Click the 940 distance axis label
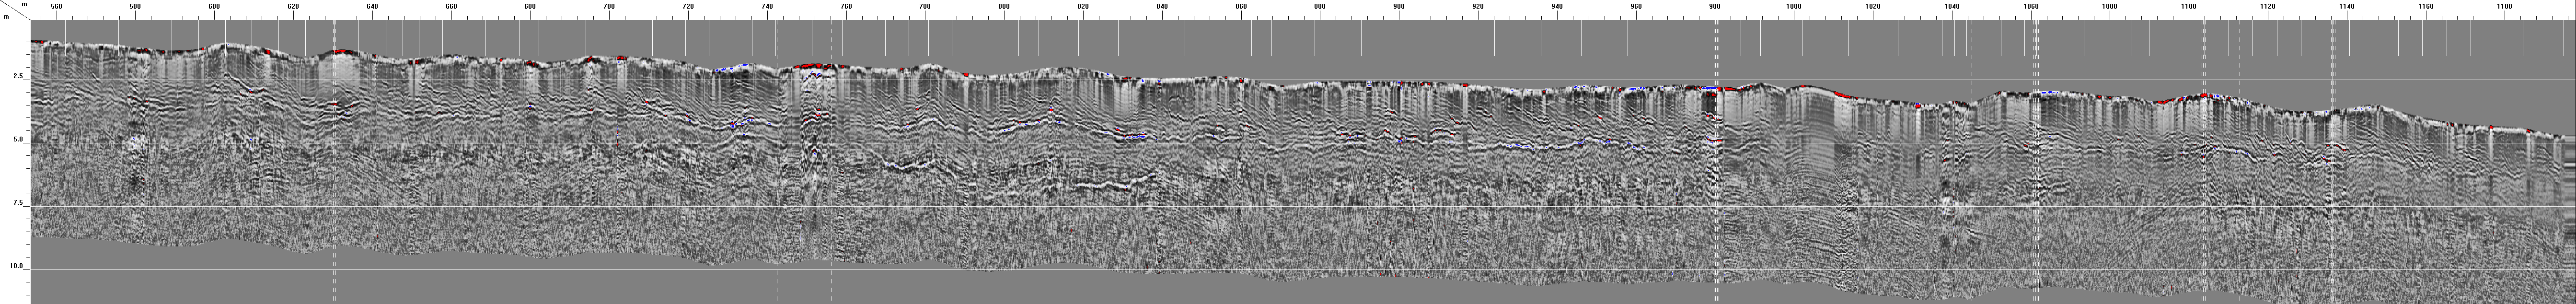2576x304 pixels. pyautogui.click(x=1557, y=6)
